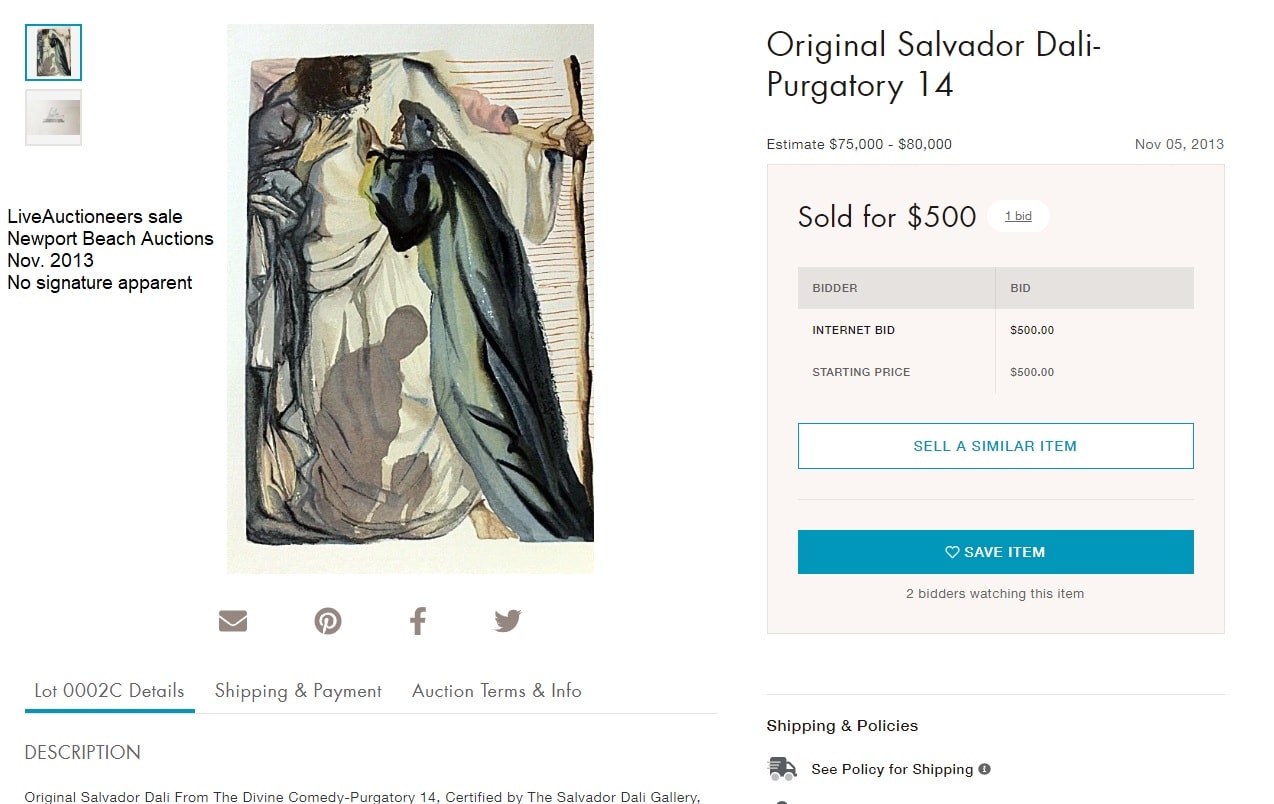Viewport: 1274px width, 804px height.
Task: Open the Shipping & Payment tab
Action: (x=298, y=691)
